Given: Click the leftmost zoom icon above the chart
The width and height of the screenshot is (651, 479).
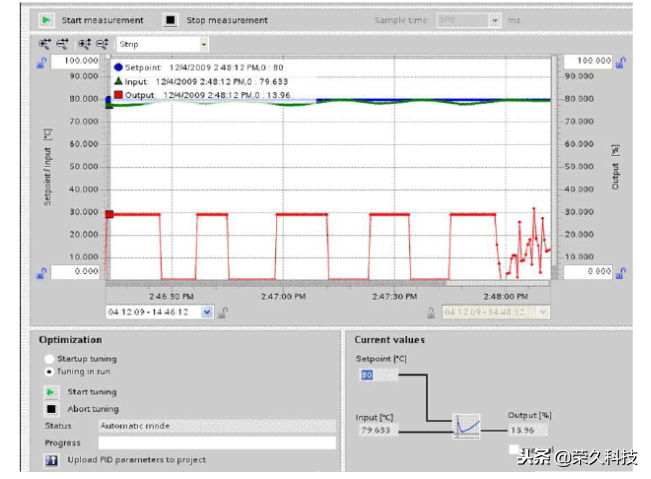Looking at the screenshot, I should pos(44,44).
